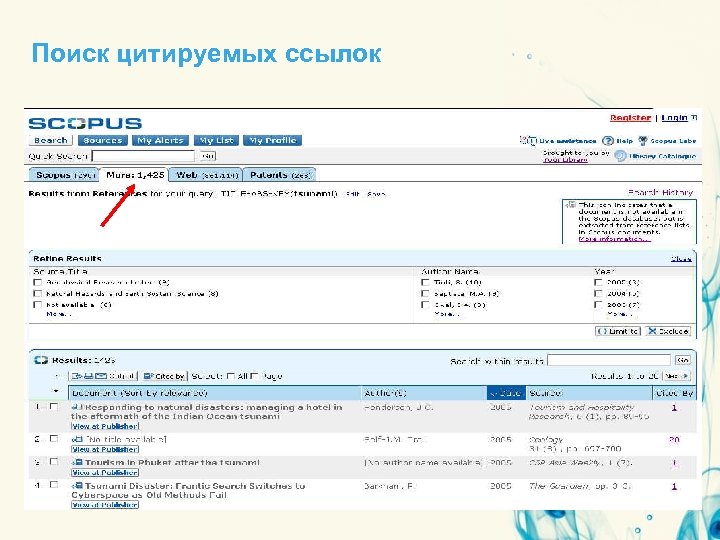Click the sort arrow beside Document column
Viewport: 720px width, 540px height.
56,391
